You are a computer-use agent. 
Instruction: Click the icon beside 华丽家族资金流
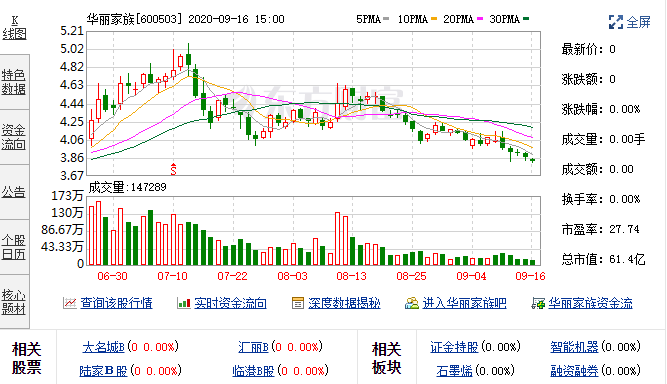pos(538,303)
